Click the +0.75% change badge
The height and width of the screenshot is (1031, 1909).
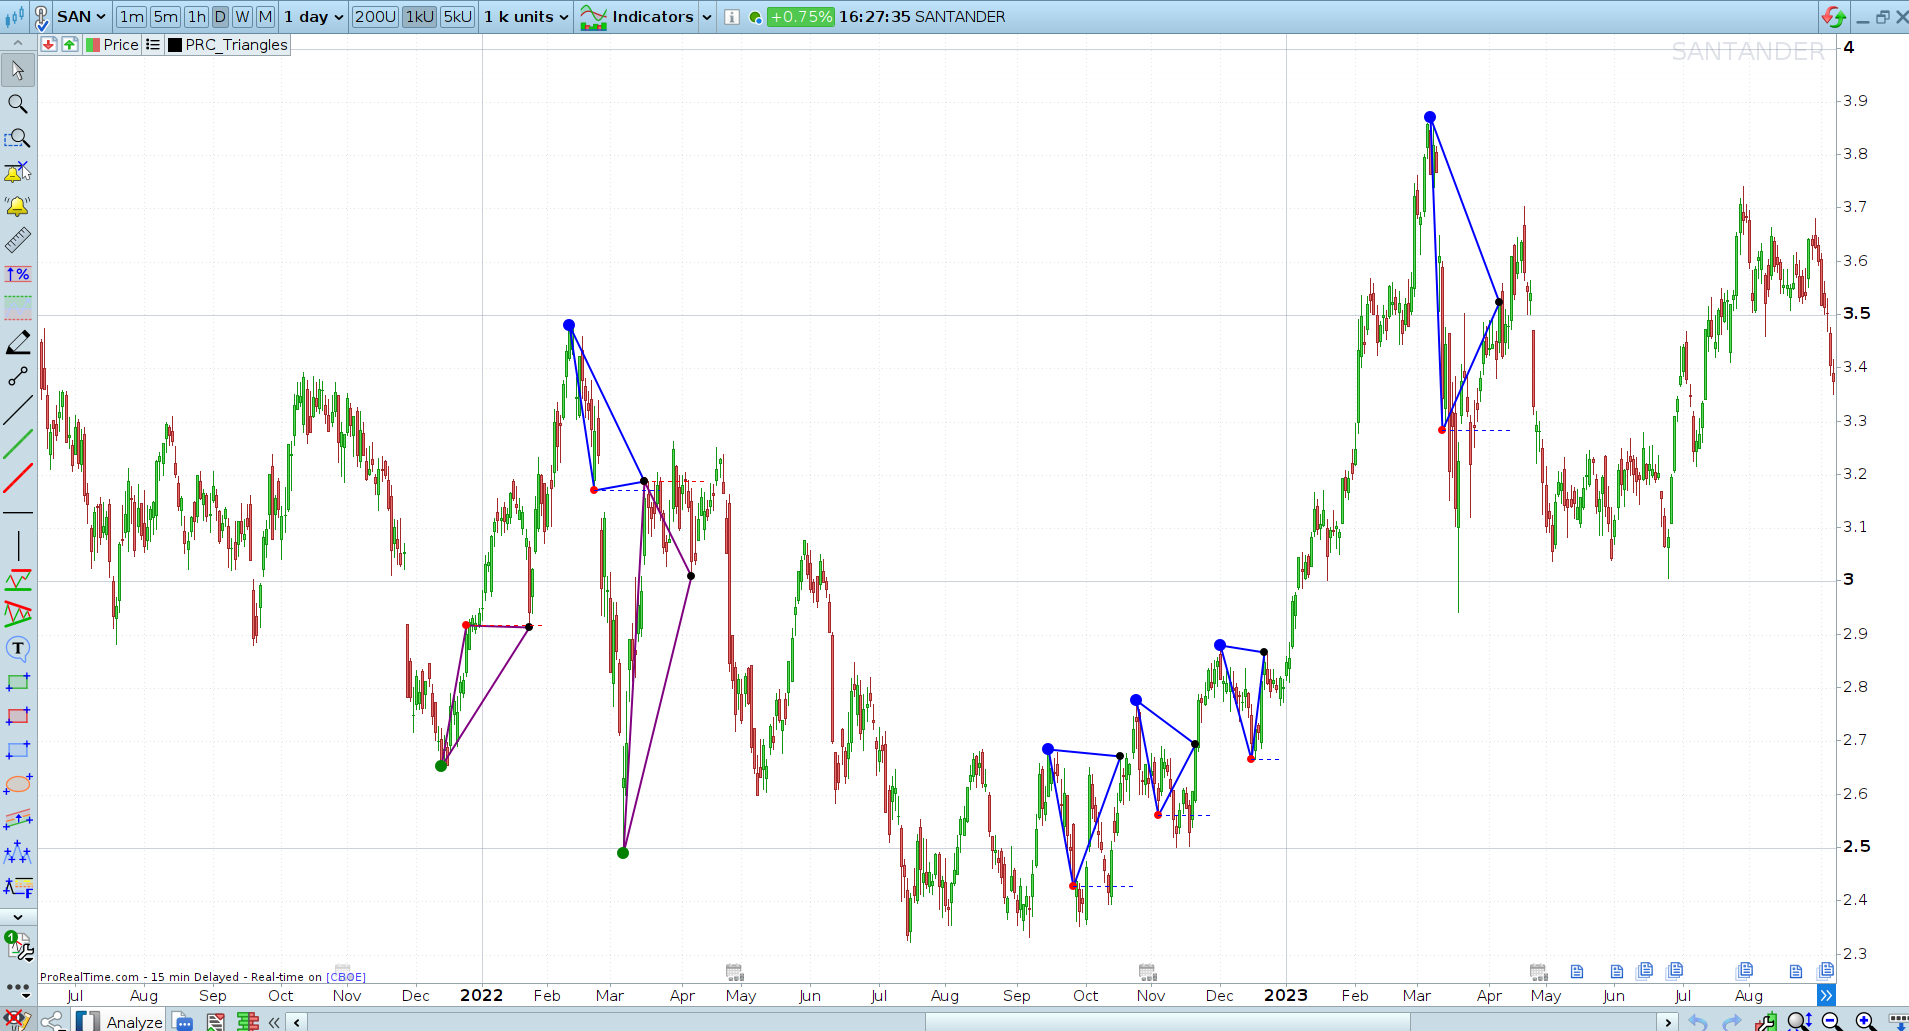tap(801, 17)
